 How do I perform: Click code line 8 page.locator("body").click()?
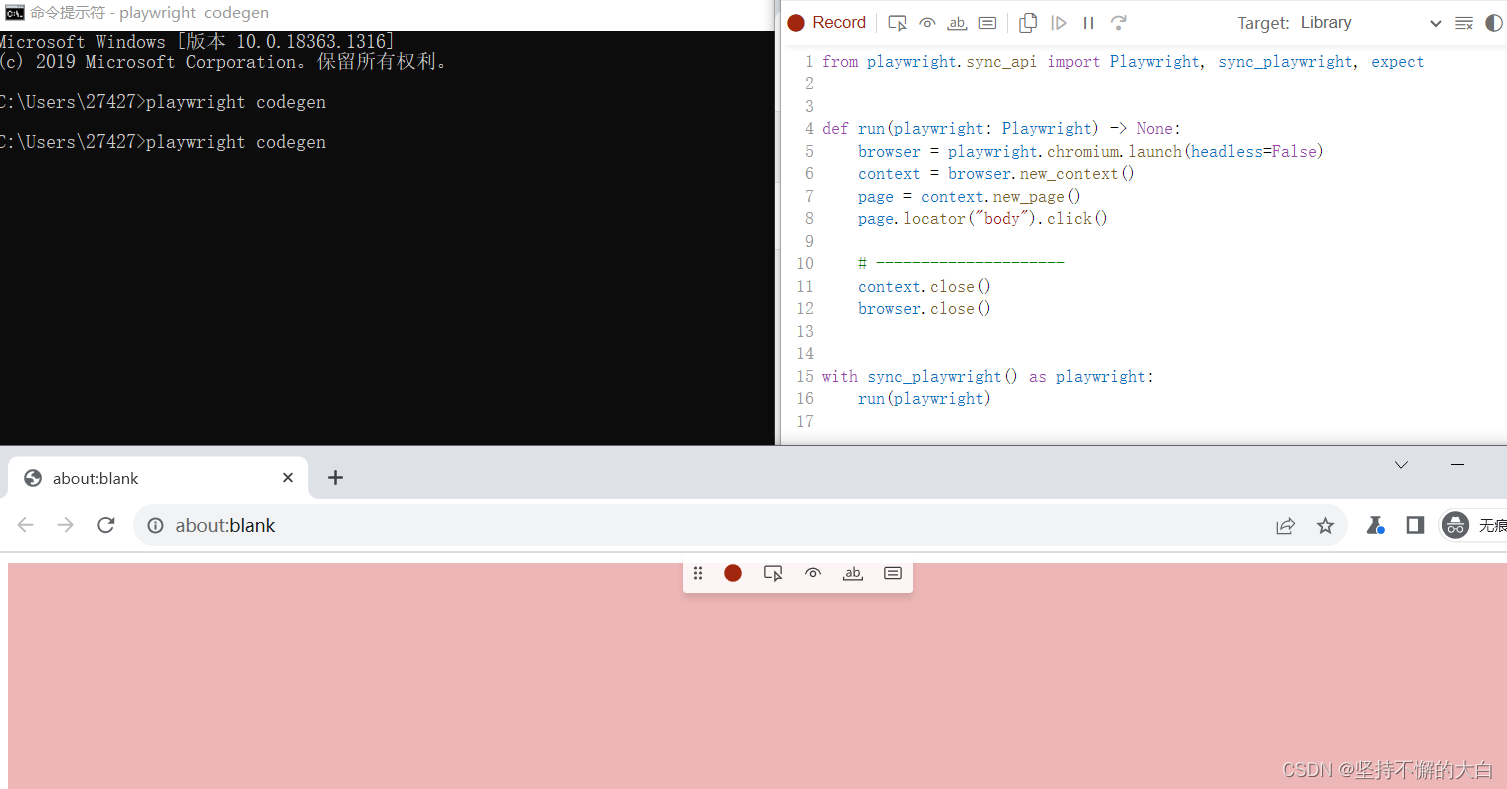[x=983, y=219]
